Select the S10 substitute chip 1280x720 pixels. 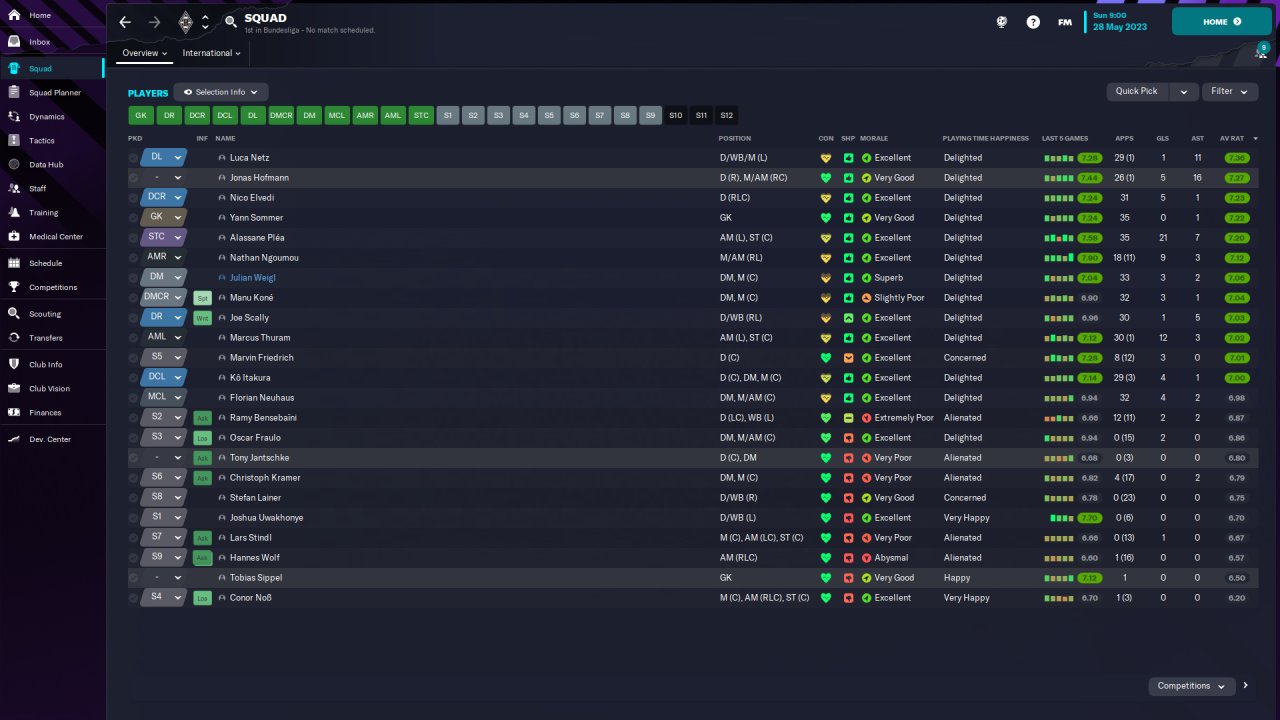coord(676,116)
